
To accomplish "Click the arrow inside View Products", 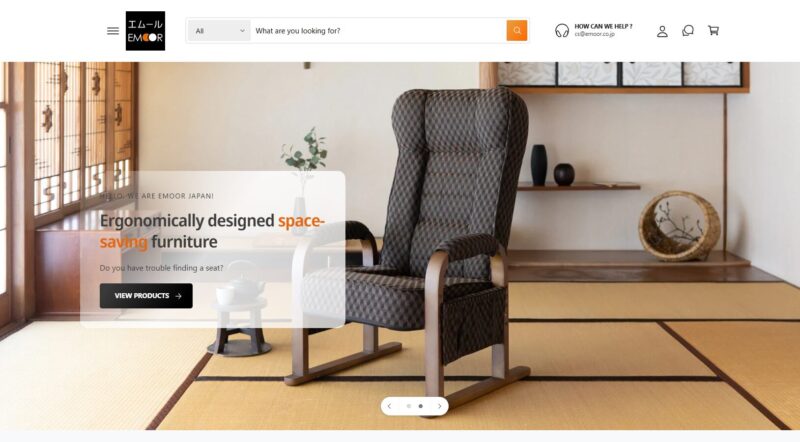I will point(178,296).
